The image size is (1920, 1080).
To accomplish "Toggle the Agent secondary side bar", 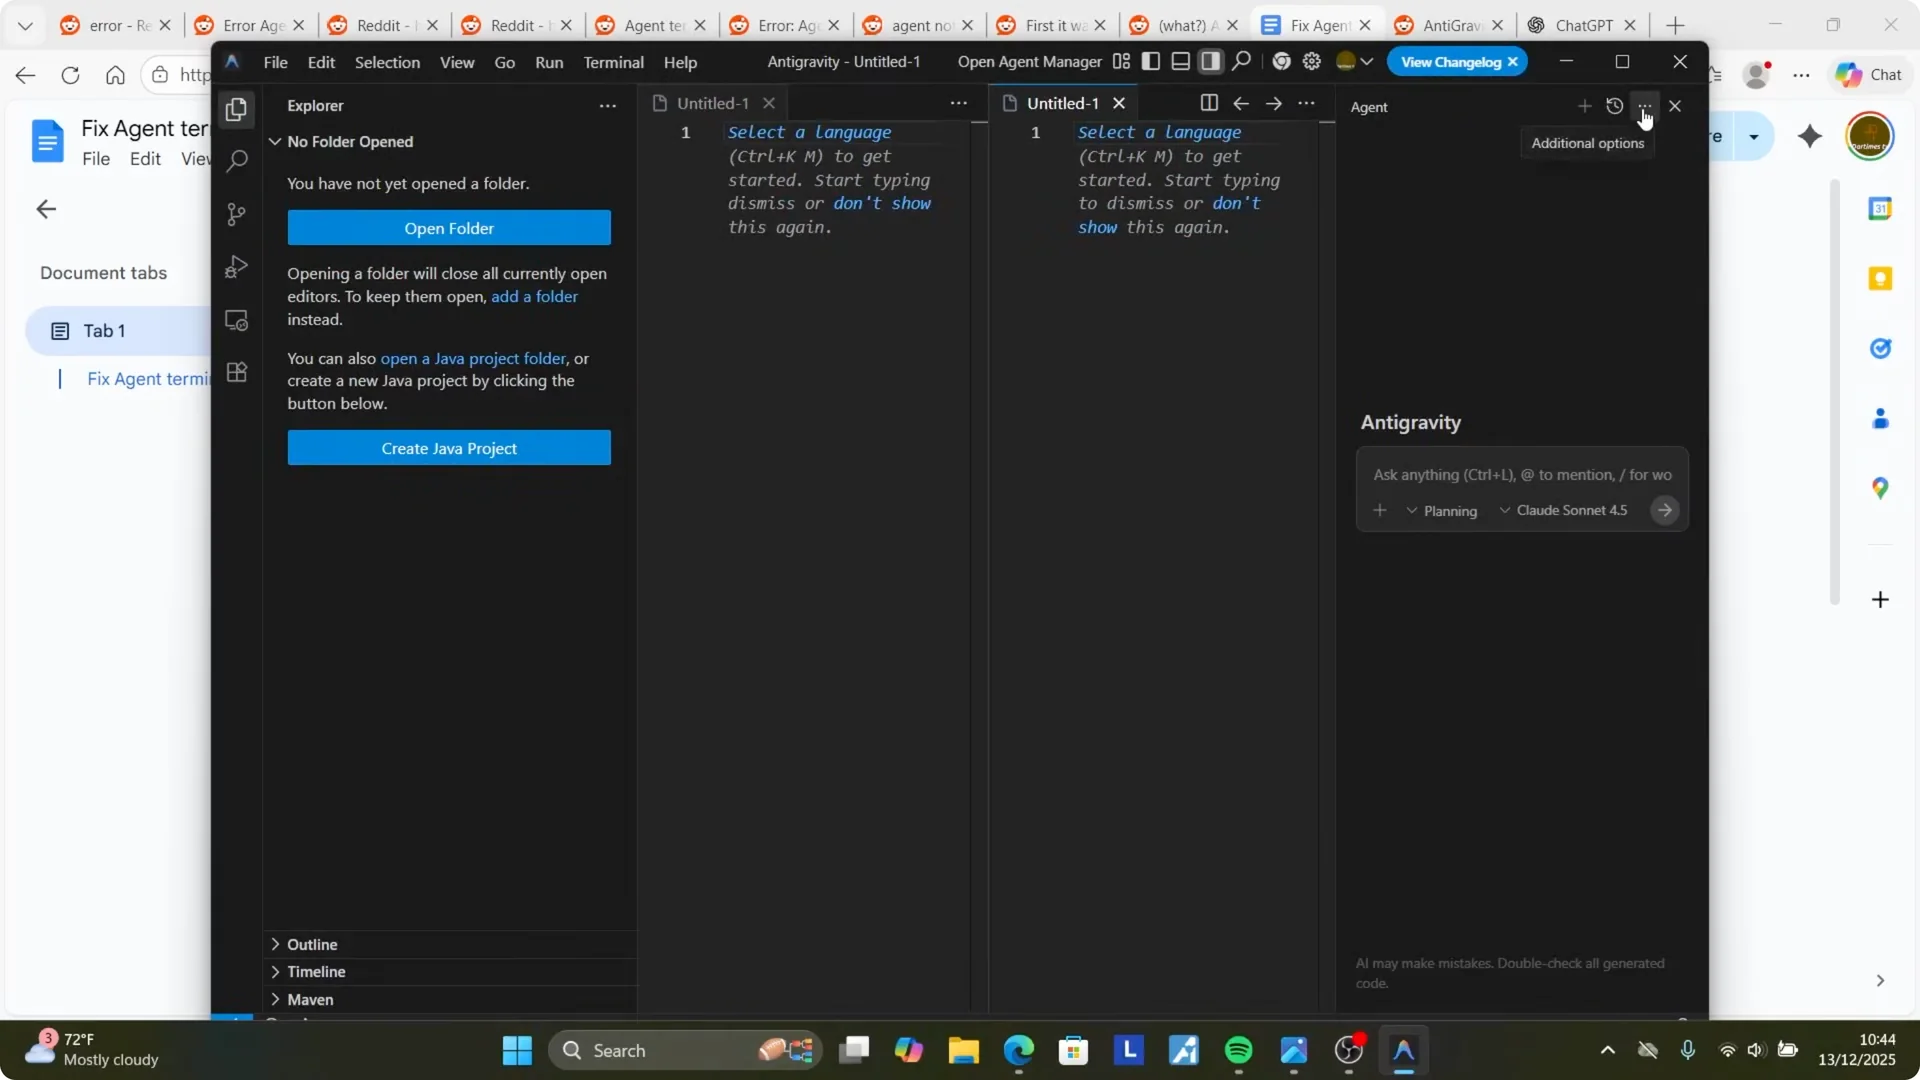I will [x=1211, y=62].
